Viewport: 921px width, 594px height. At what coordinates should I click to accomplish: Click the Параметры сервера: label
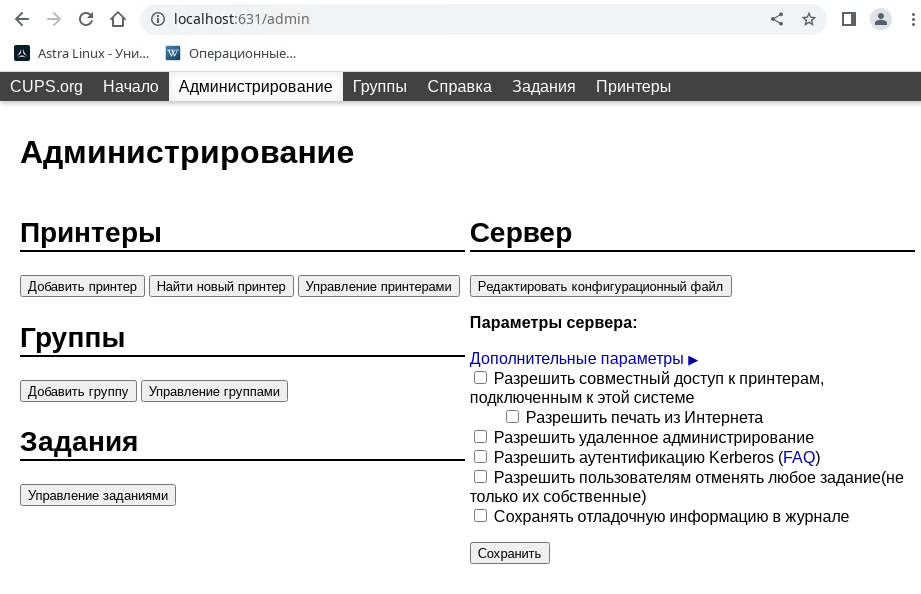pos(553,323)
